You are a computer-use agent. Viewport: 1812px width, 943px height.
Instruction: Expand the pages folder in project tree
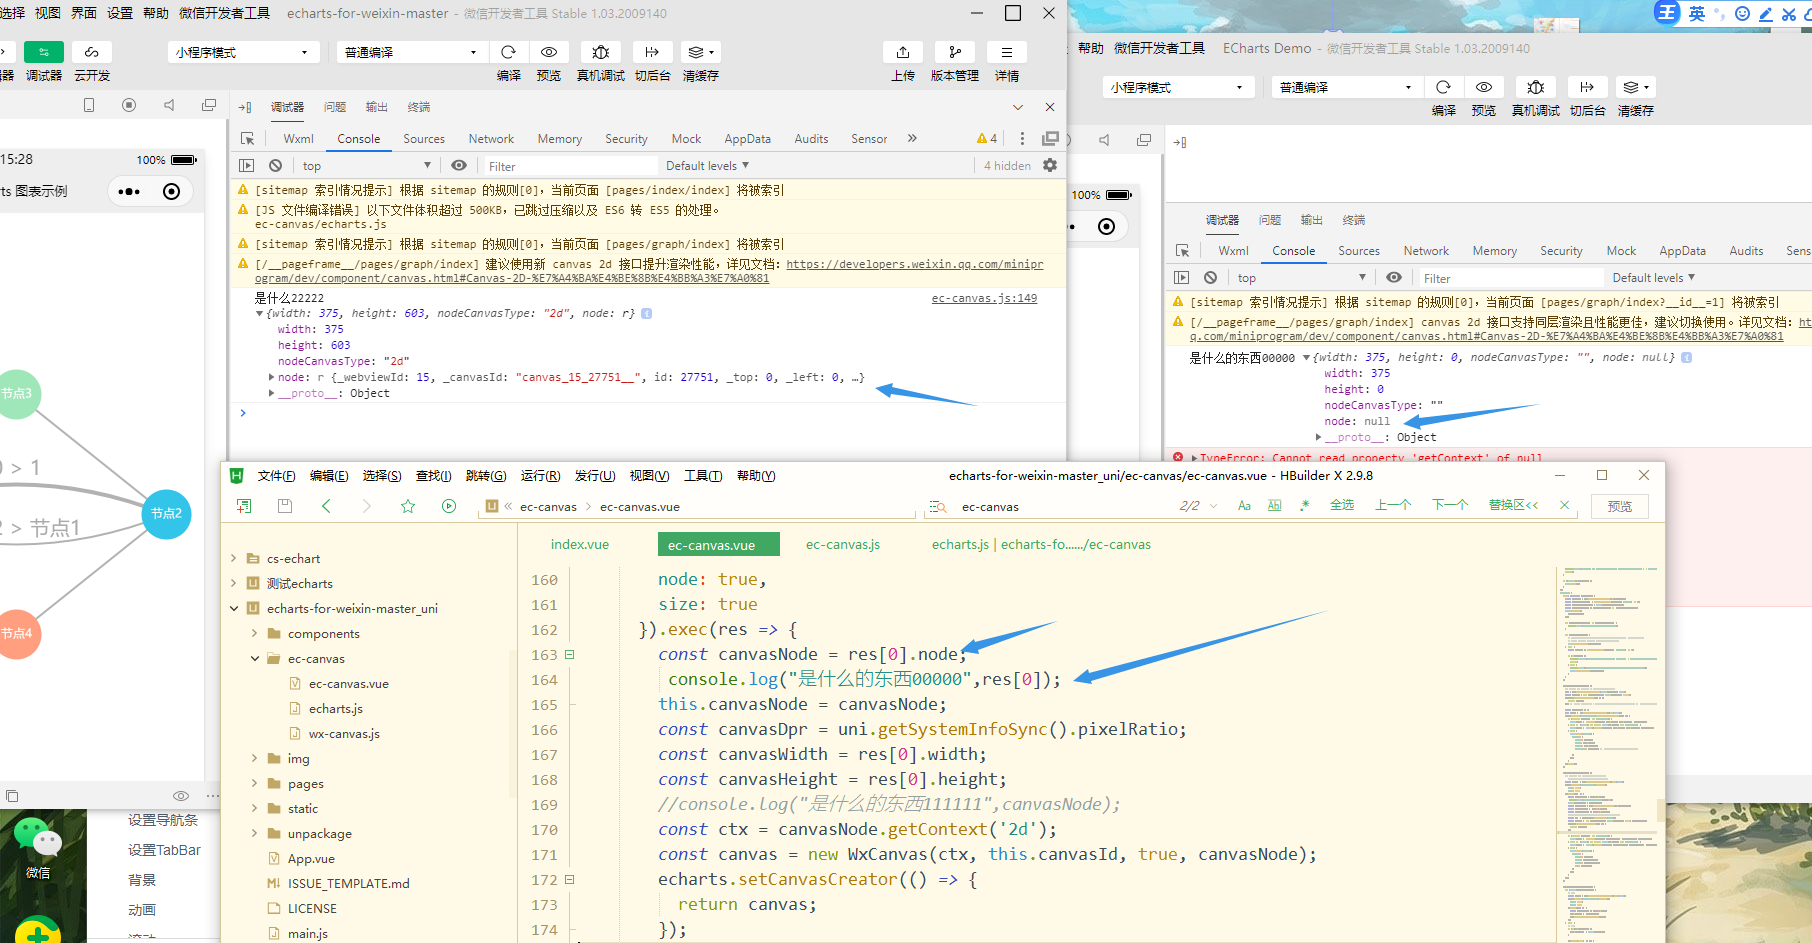pos(254,784)
